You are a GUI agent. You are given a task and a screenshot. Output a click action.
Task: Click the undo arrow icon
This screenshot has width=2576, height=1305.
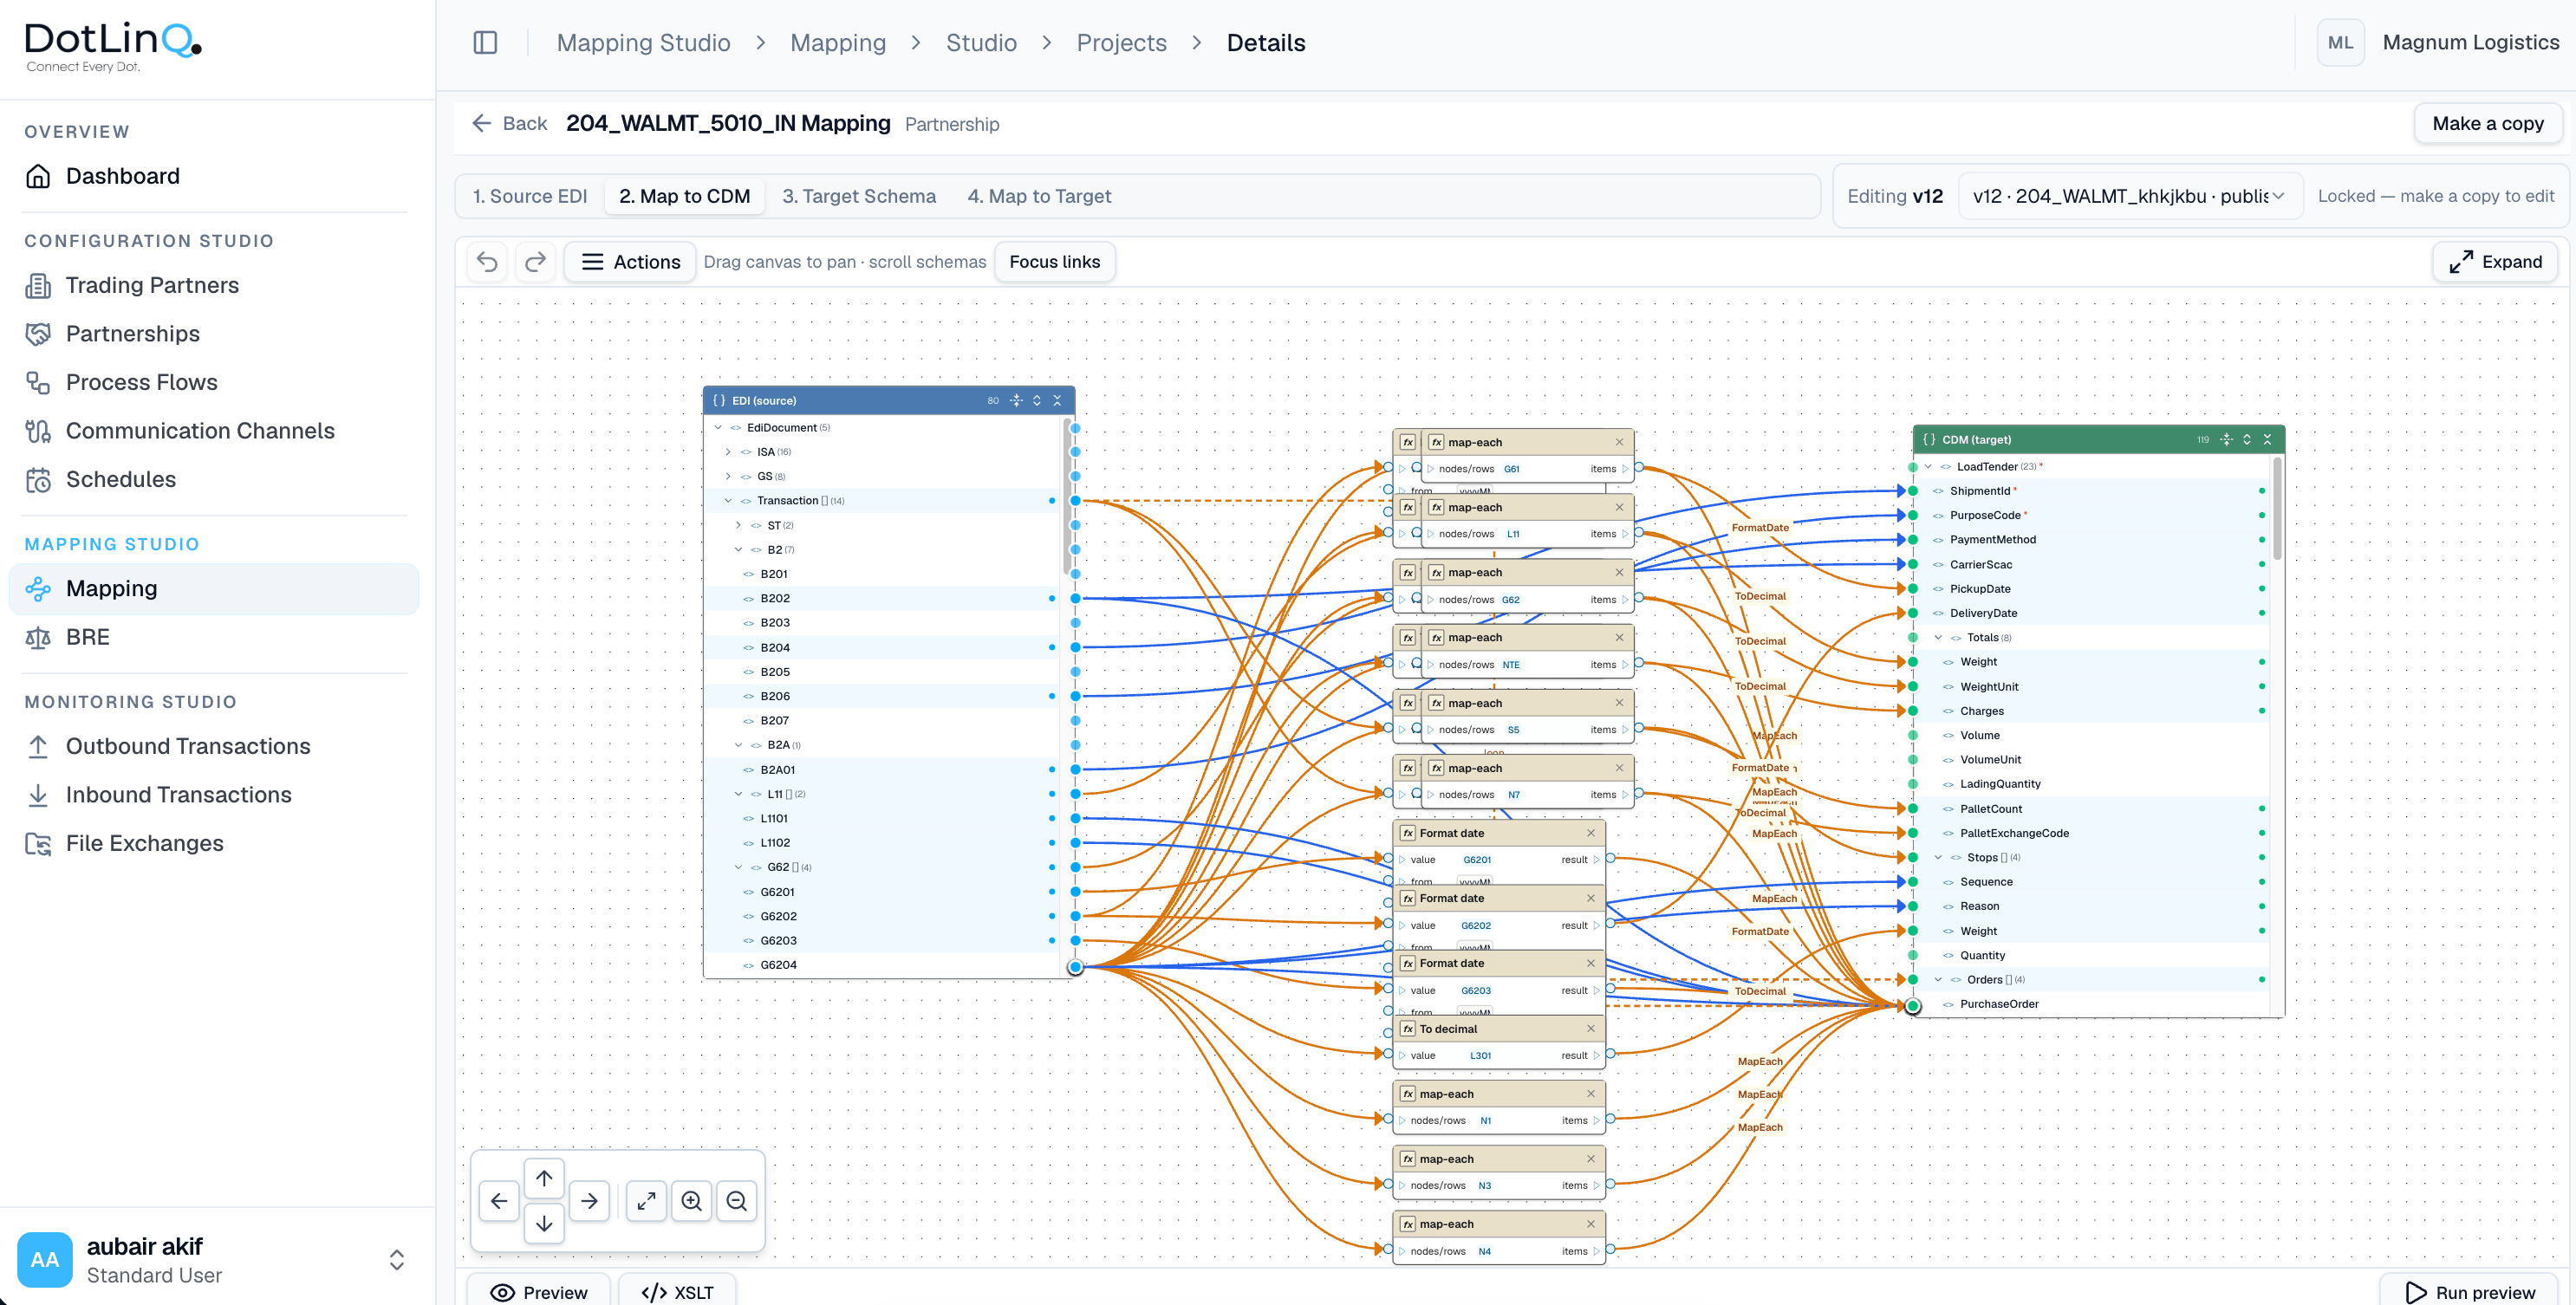(x=487, y=262)
